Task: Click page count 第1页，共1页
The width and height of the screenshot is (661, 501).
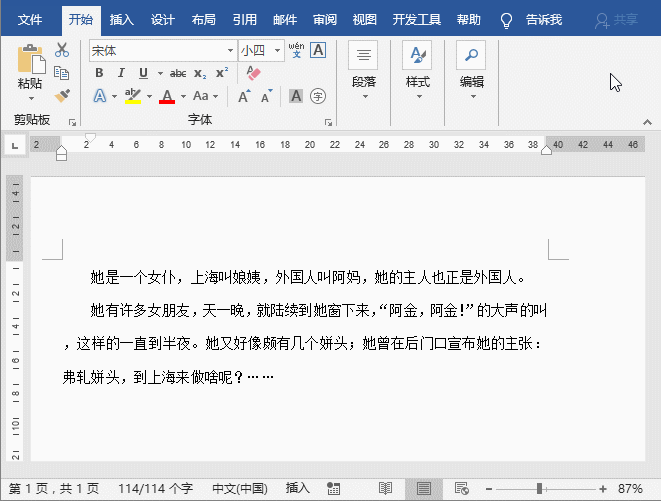Action: pyautogui.click(x=54, y=489)
